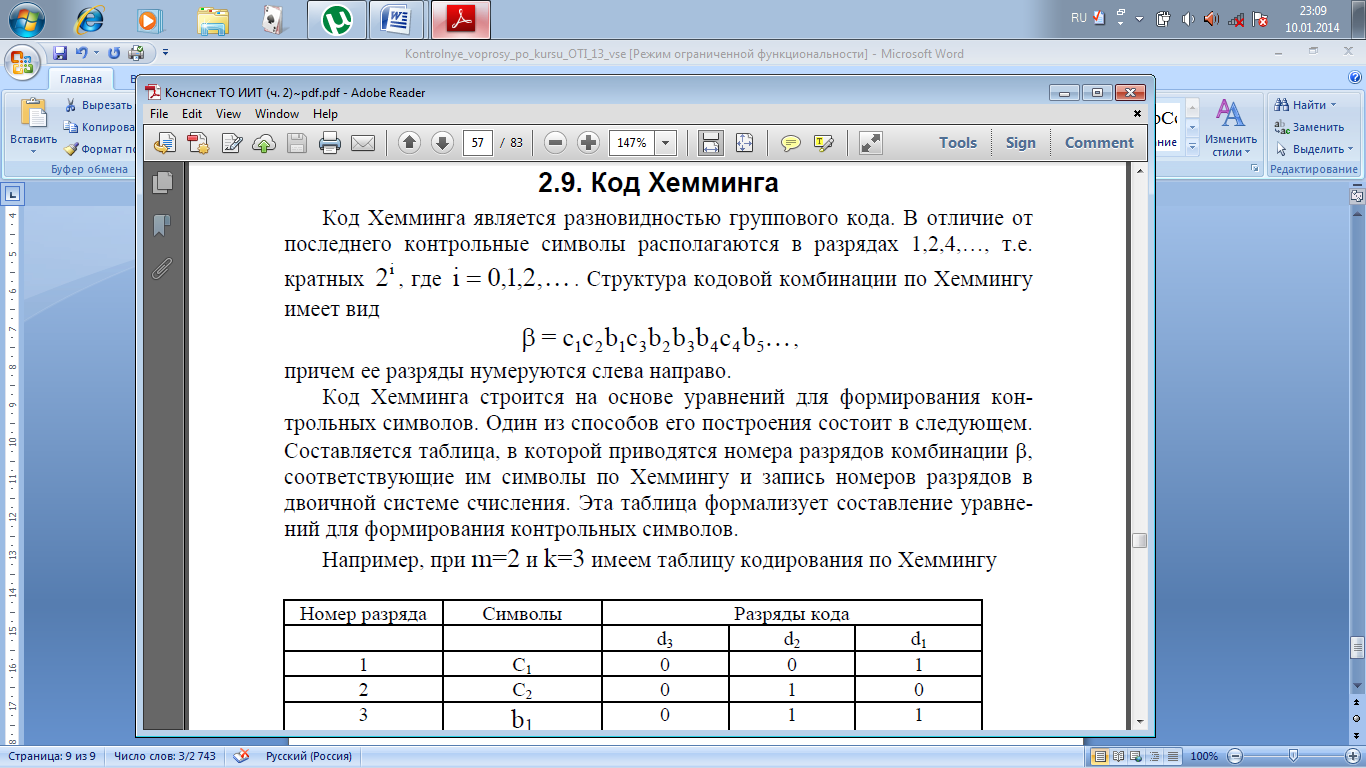The width and height of the screenshot is (1366, 768).
Task: Open the Undo history dropdown arrow in Word
Action: [96, 53]
